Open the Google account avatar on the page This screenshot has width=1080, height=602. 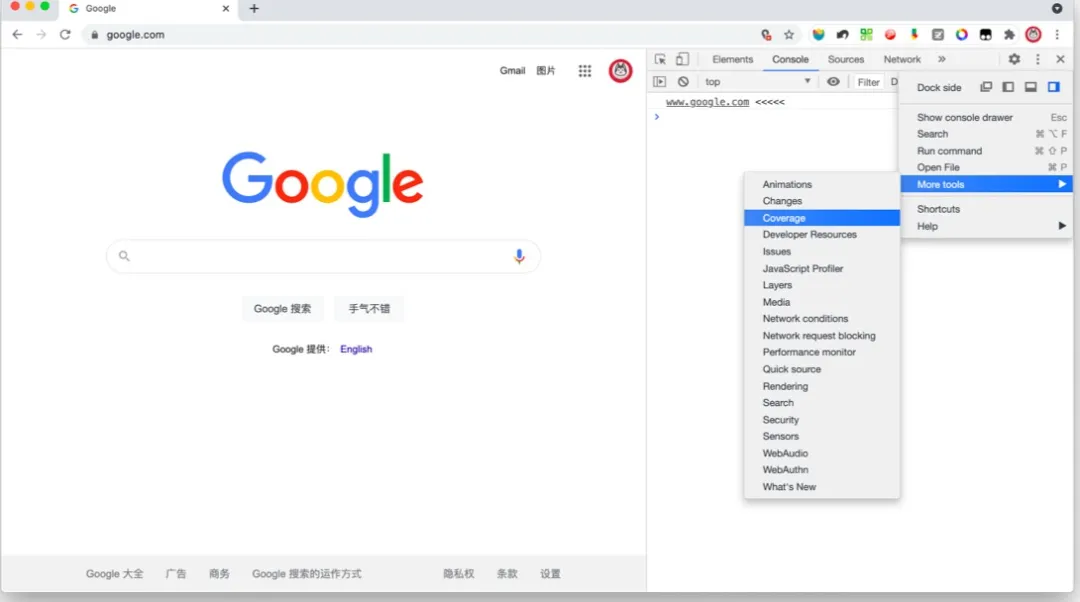[x=621, y=70]
